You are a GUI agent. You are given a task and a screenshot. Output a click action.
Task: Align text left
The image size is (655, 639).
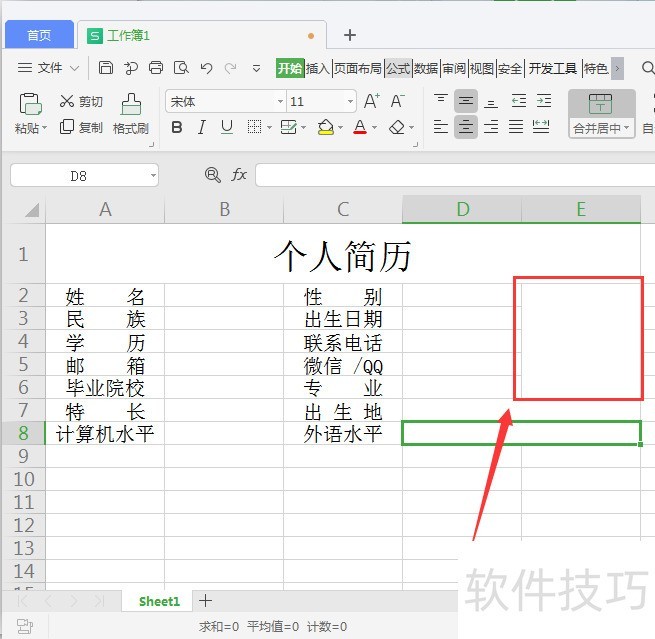click(441, 126)
